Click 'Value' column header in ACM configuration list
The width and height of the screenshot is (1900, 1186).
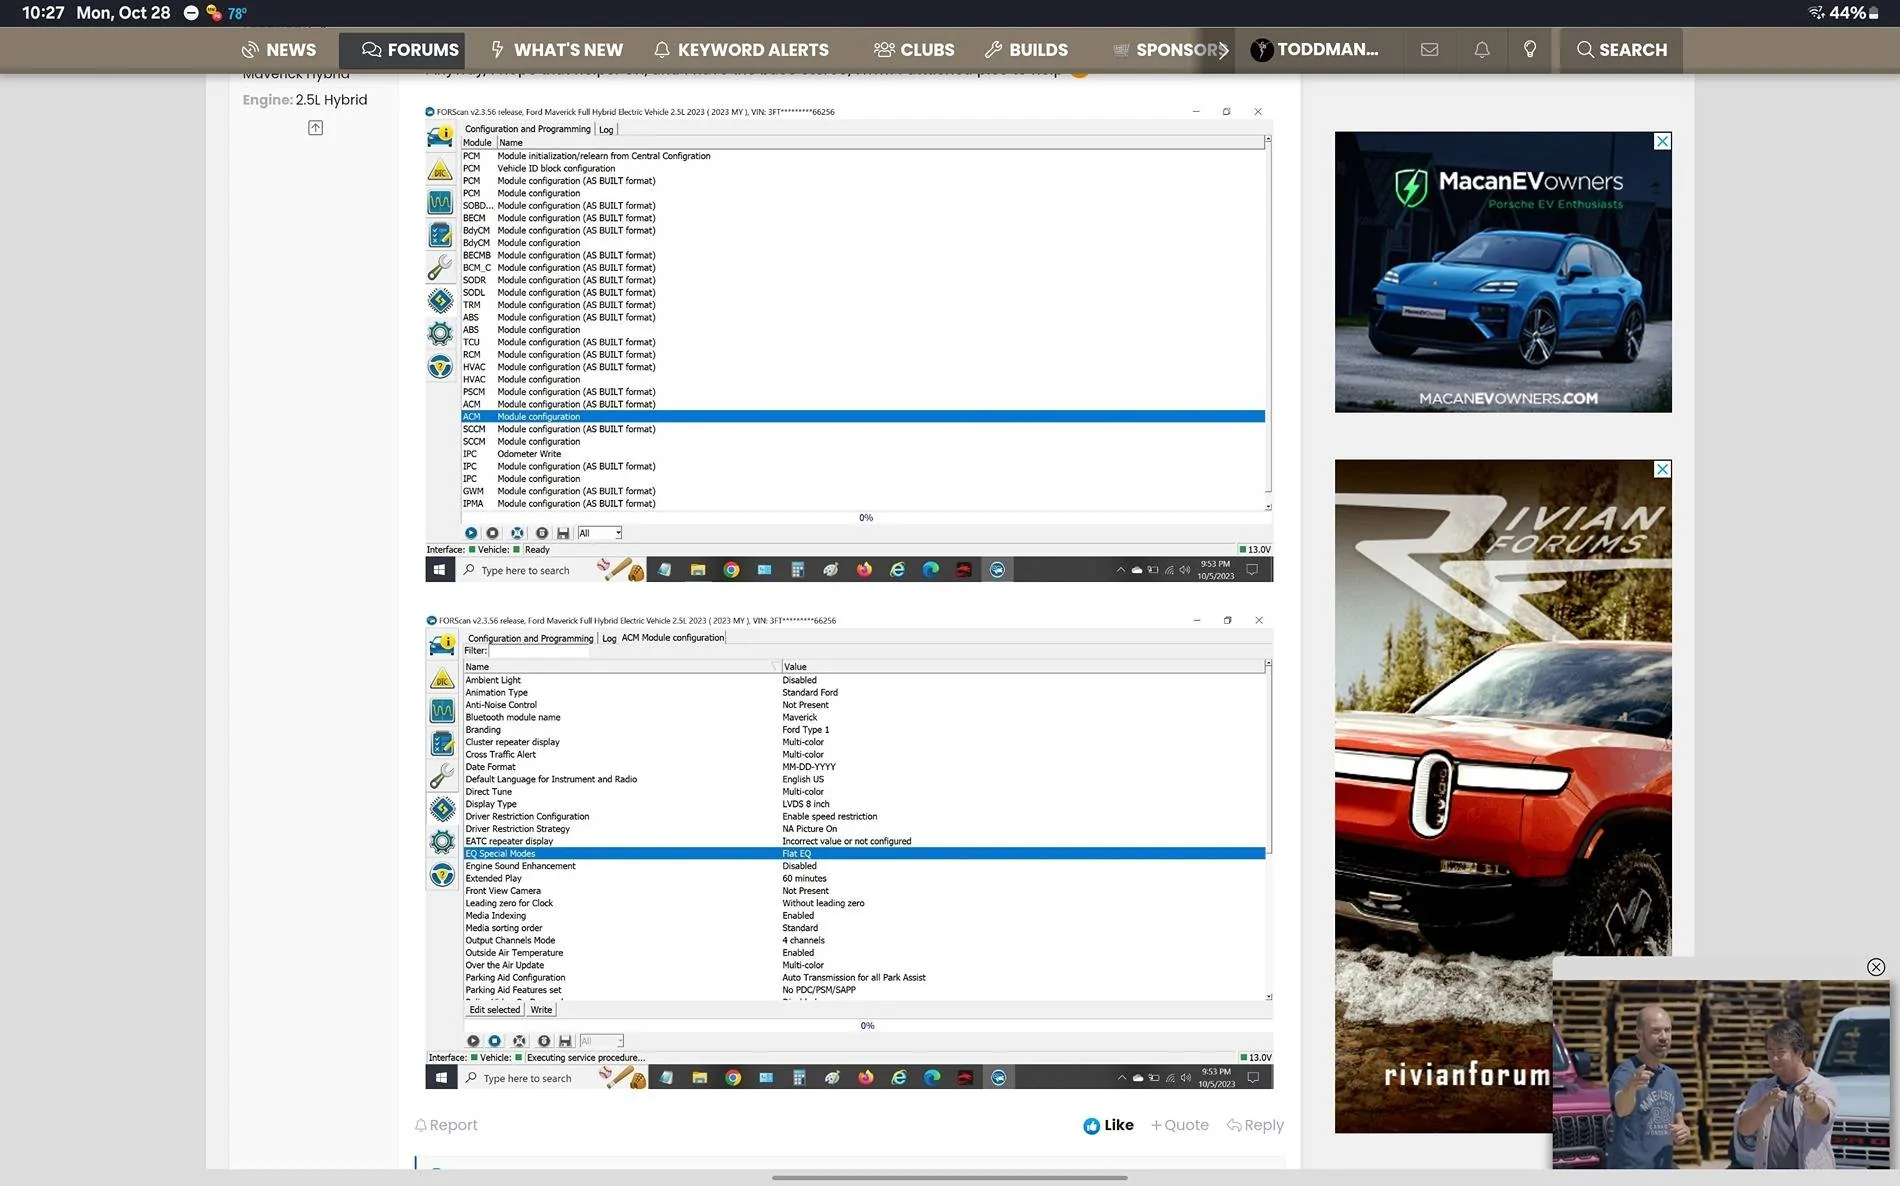coord(1023,667)
